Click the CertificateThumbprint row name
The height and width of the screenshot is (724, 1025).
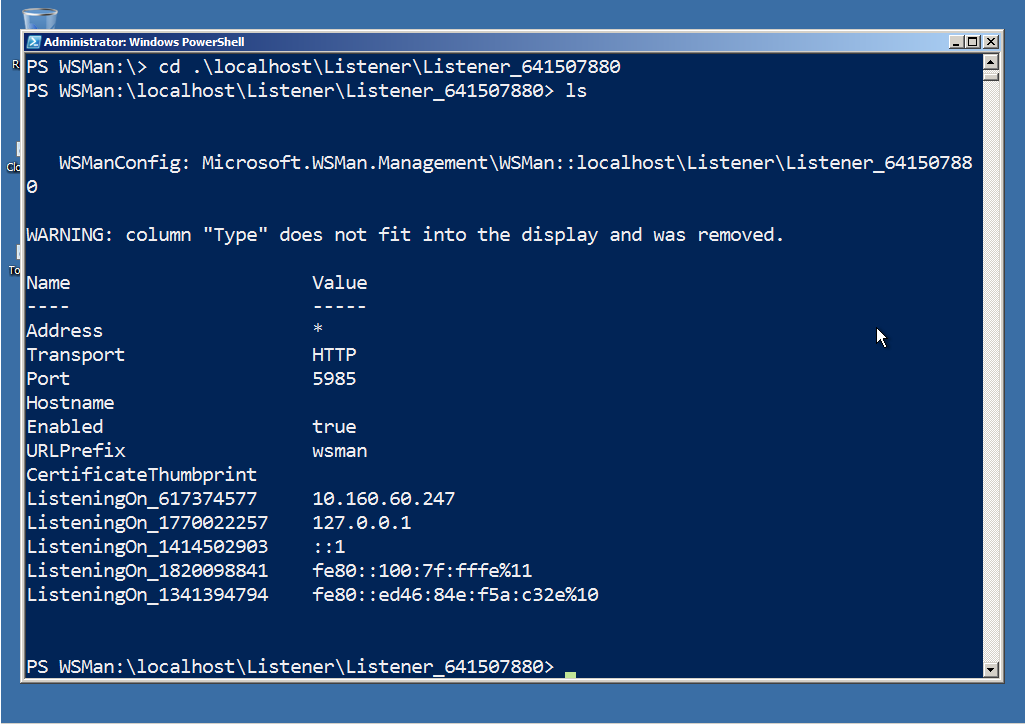click(141, 475)
